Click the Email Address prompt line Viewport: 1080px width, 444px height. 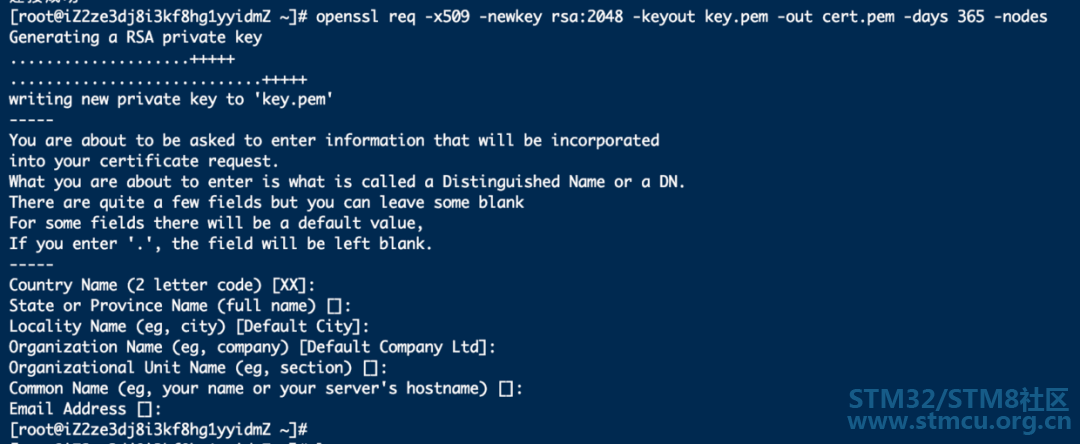(x=85, y=408)
